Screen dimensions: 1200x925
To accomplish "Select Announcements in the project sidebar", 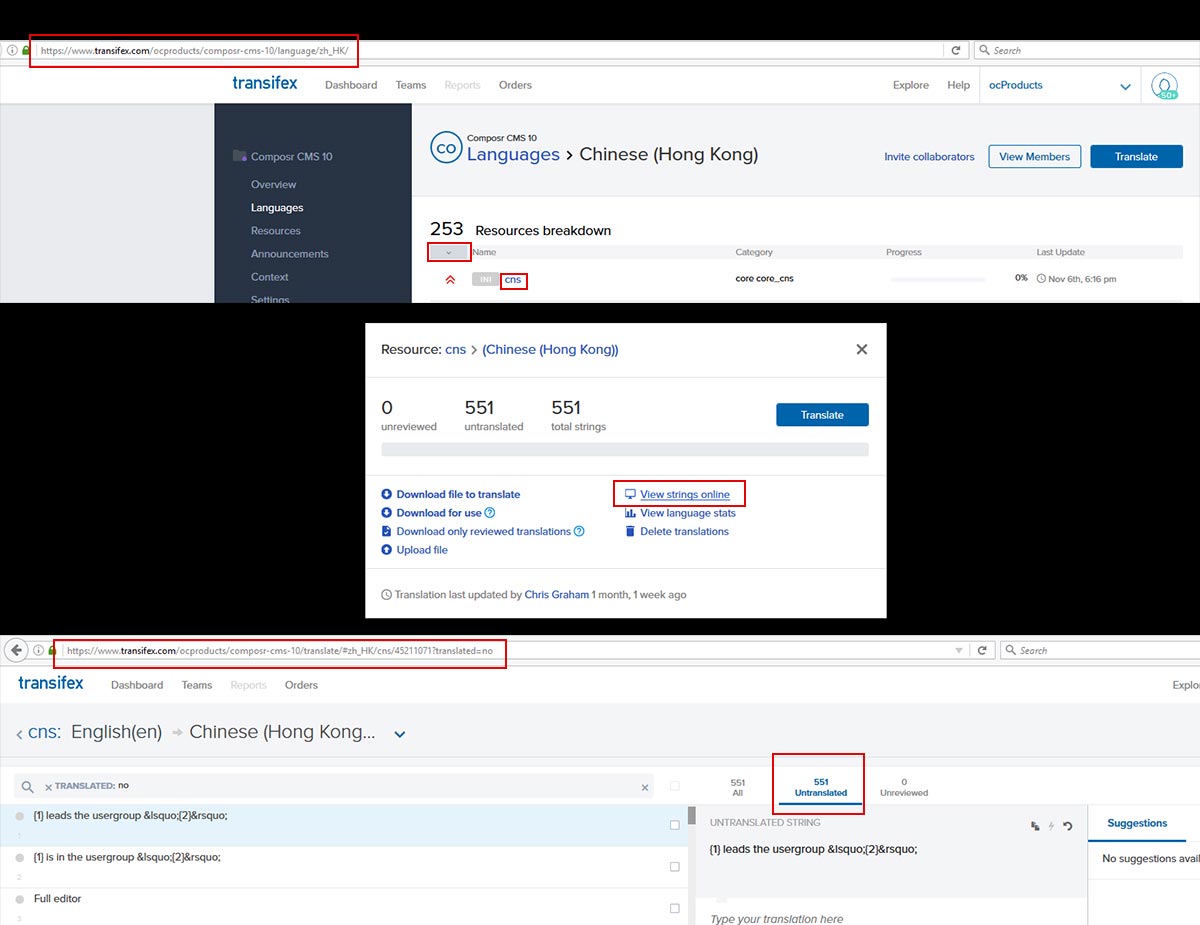I will click(290, 254).
